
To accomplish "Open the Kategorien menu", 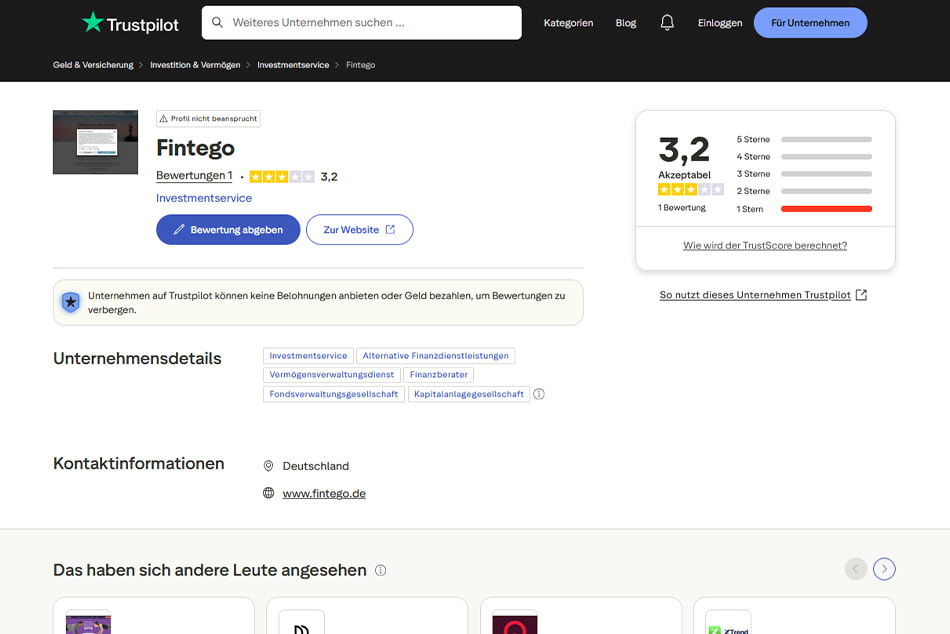I will (568, 23).
